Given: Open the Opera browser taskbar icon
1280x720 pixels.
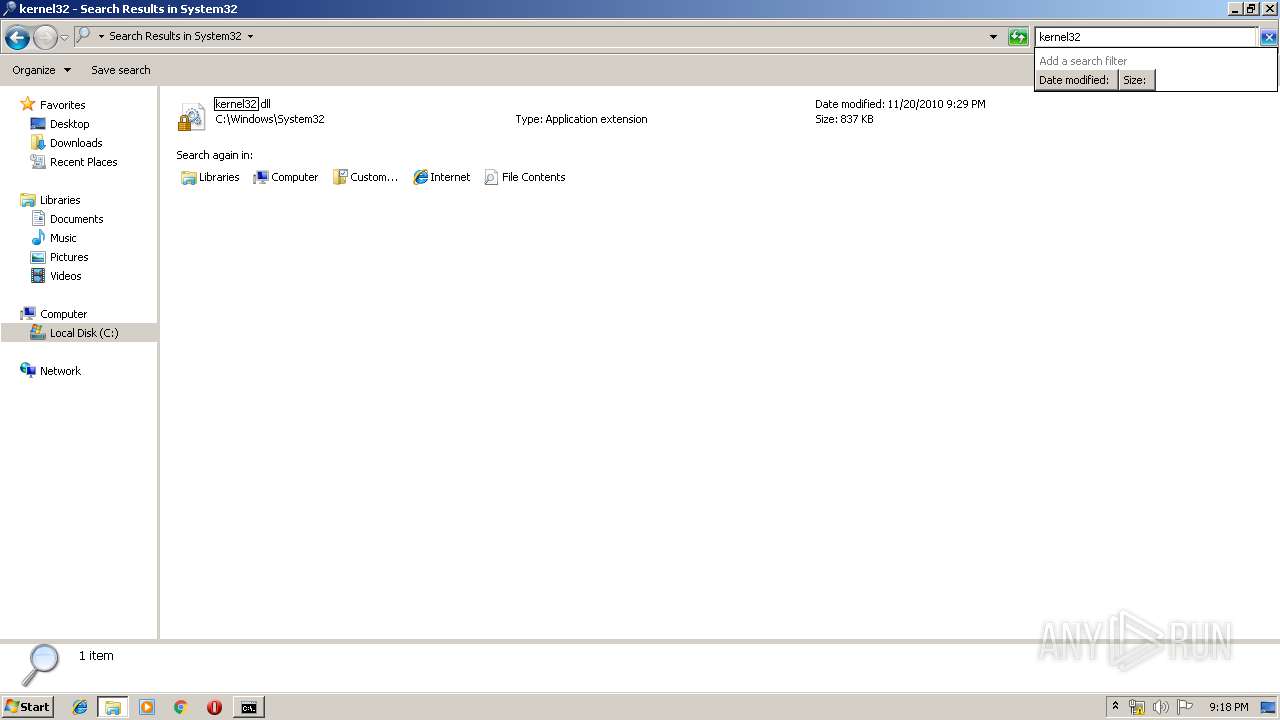Looking at the screenshot, I should click(x=214, y=707).
